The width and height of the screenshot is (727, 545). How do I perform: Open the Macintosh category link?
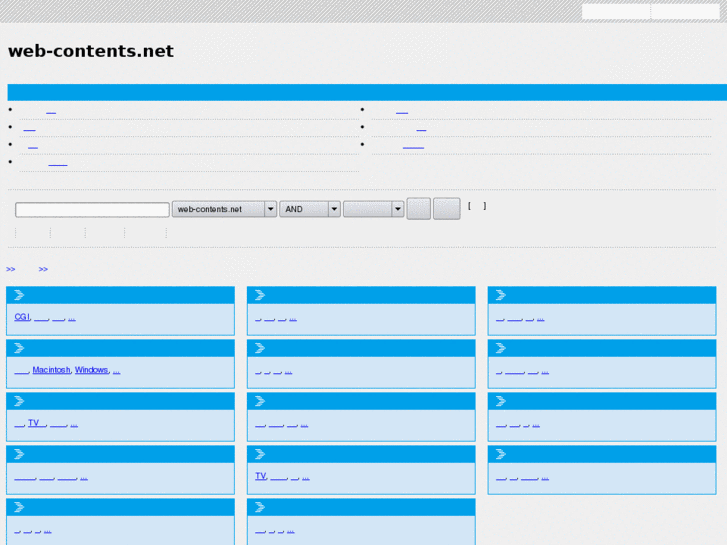coord(51,370)
